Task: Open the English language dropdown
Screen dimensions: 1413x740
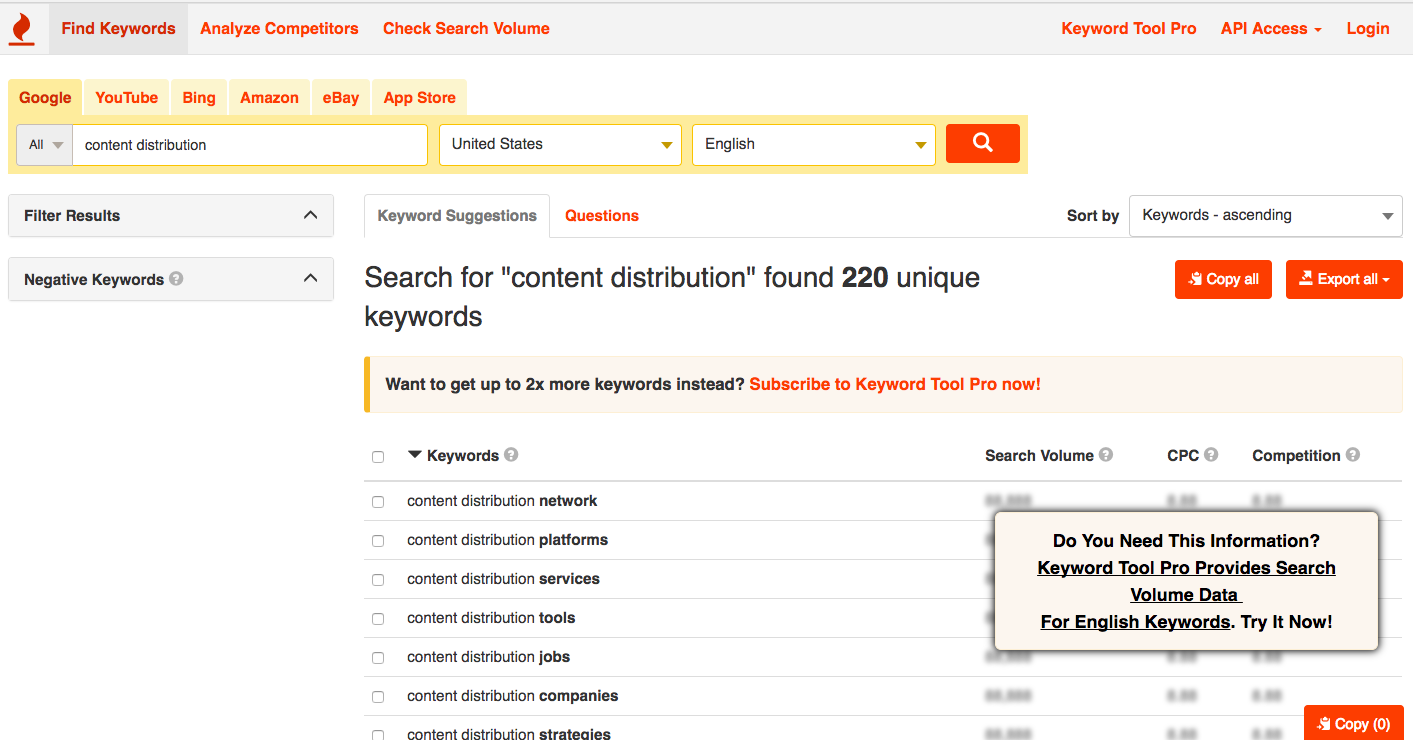Action: (813, 145)
